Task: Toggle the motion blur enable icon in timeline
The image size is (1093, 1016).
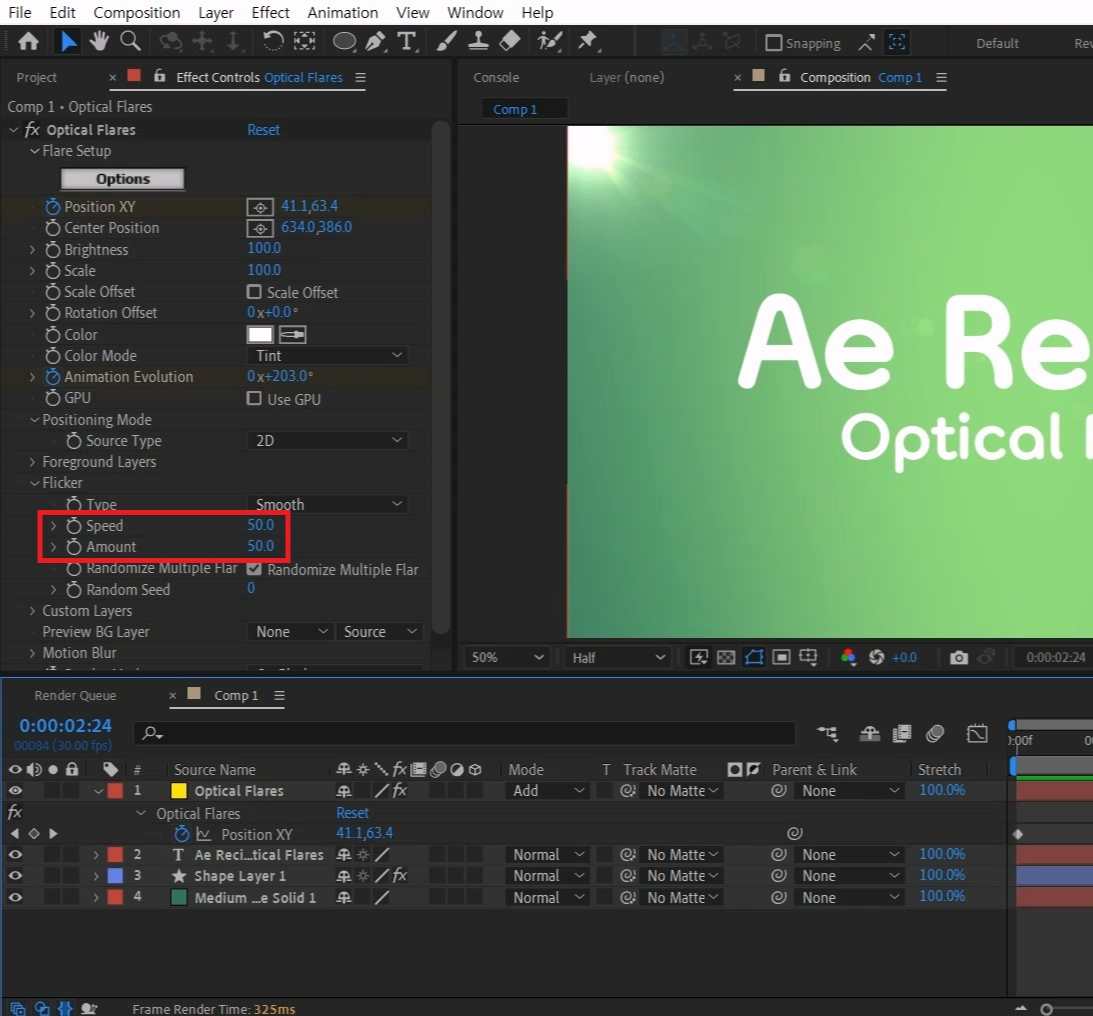Action: [x=935, y=733]
